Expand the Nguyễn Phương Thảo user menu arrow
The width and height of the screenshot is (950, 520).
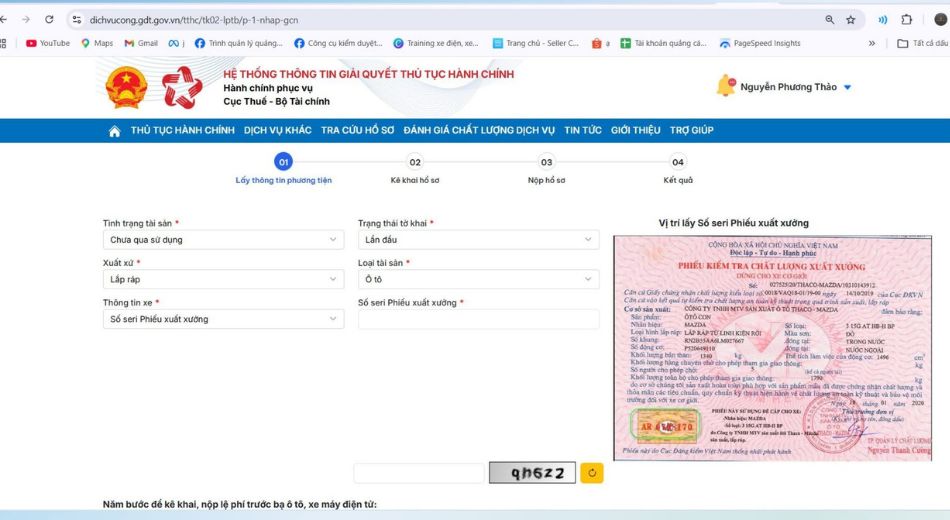click(x=848, y=87)
